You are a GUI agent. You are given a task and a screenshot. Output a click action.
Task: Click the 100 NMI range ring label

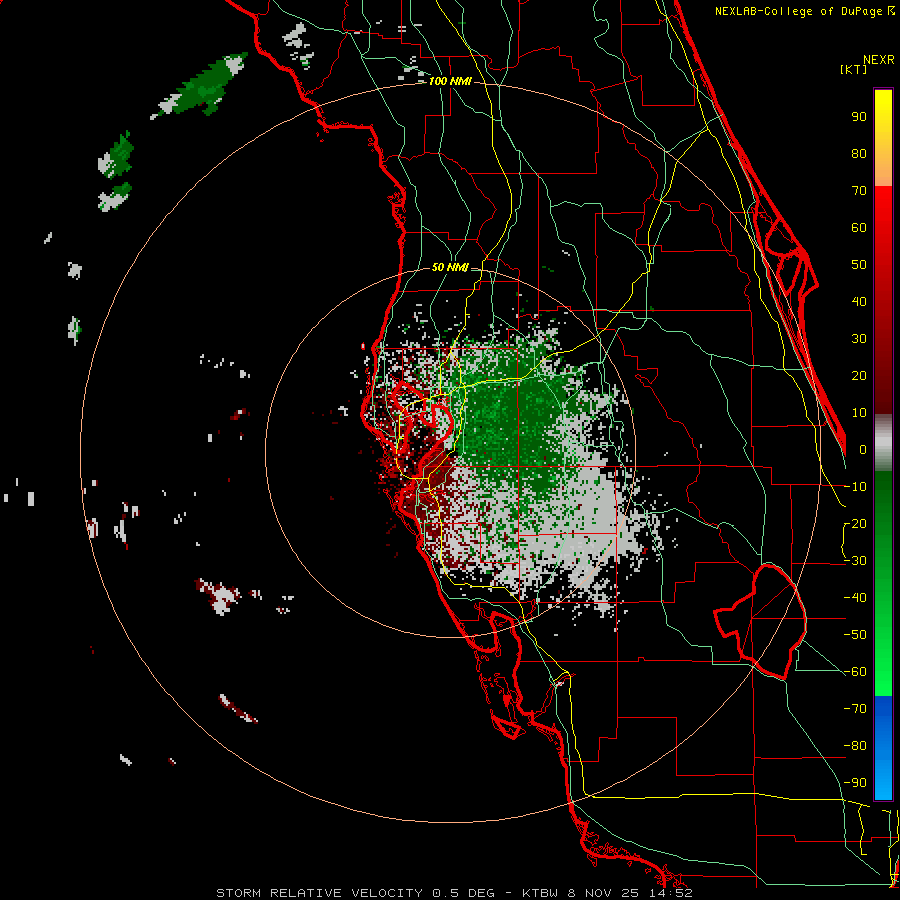450,82
